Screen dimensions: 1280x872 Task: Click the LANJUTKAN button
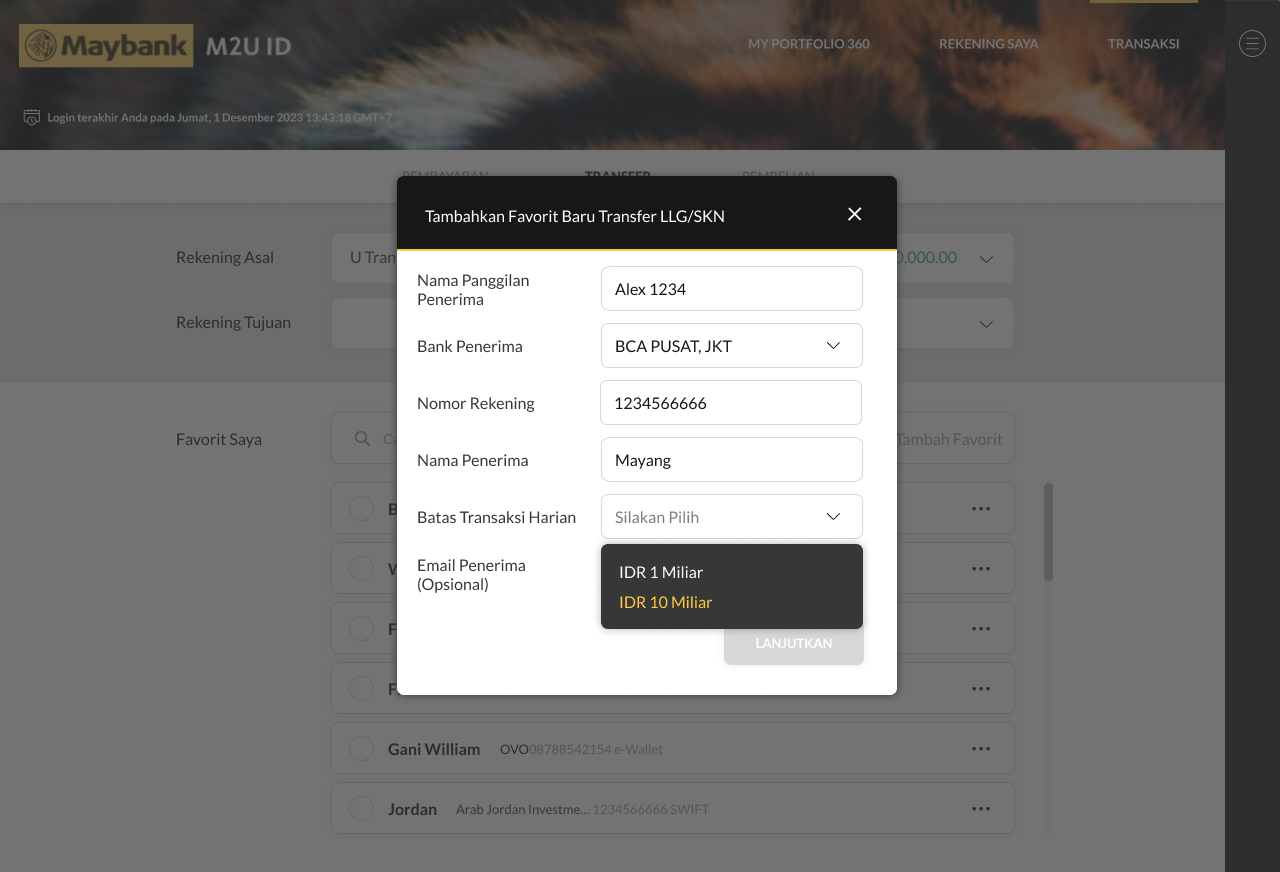pyautogui.click(x=794, y=644)
